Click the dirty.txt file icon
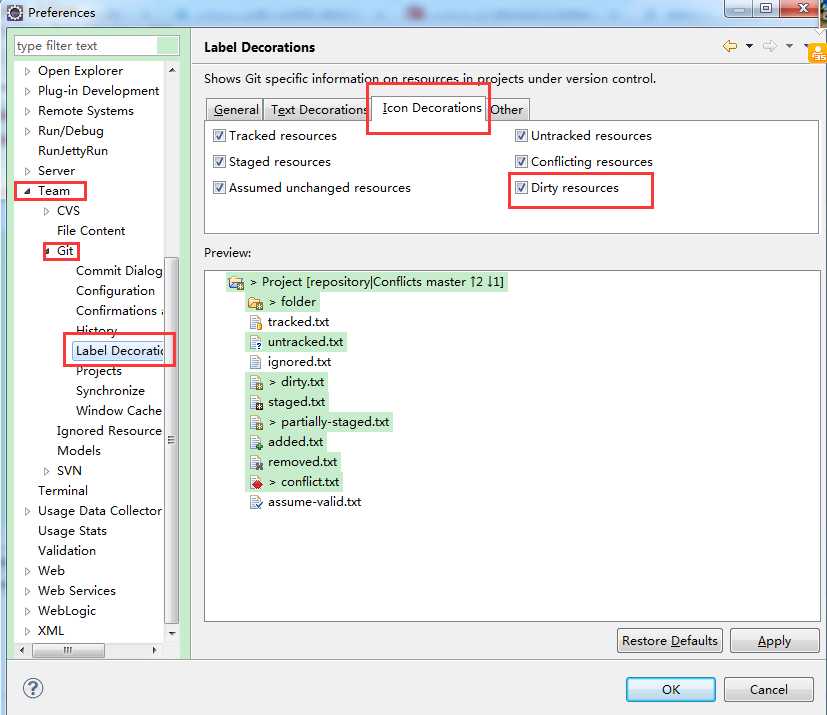 256,382
